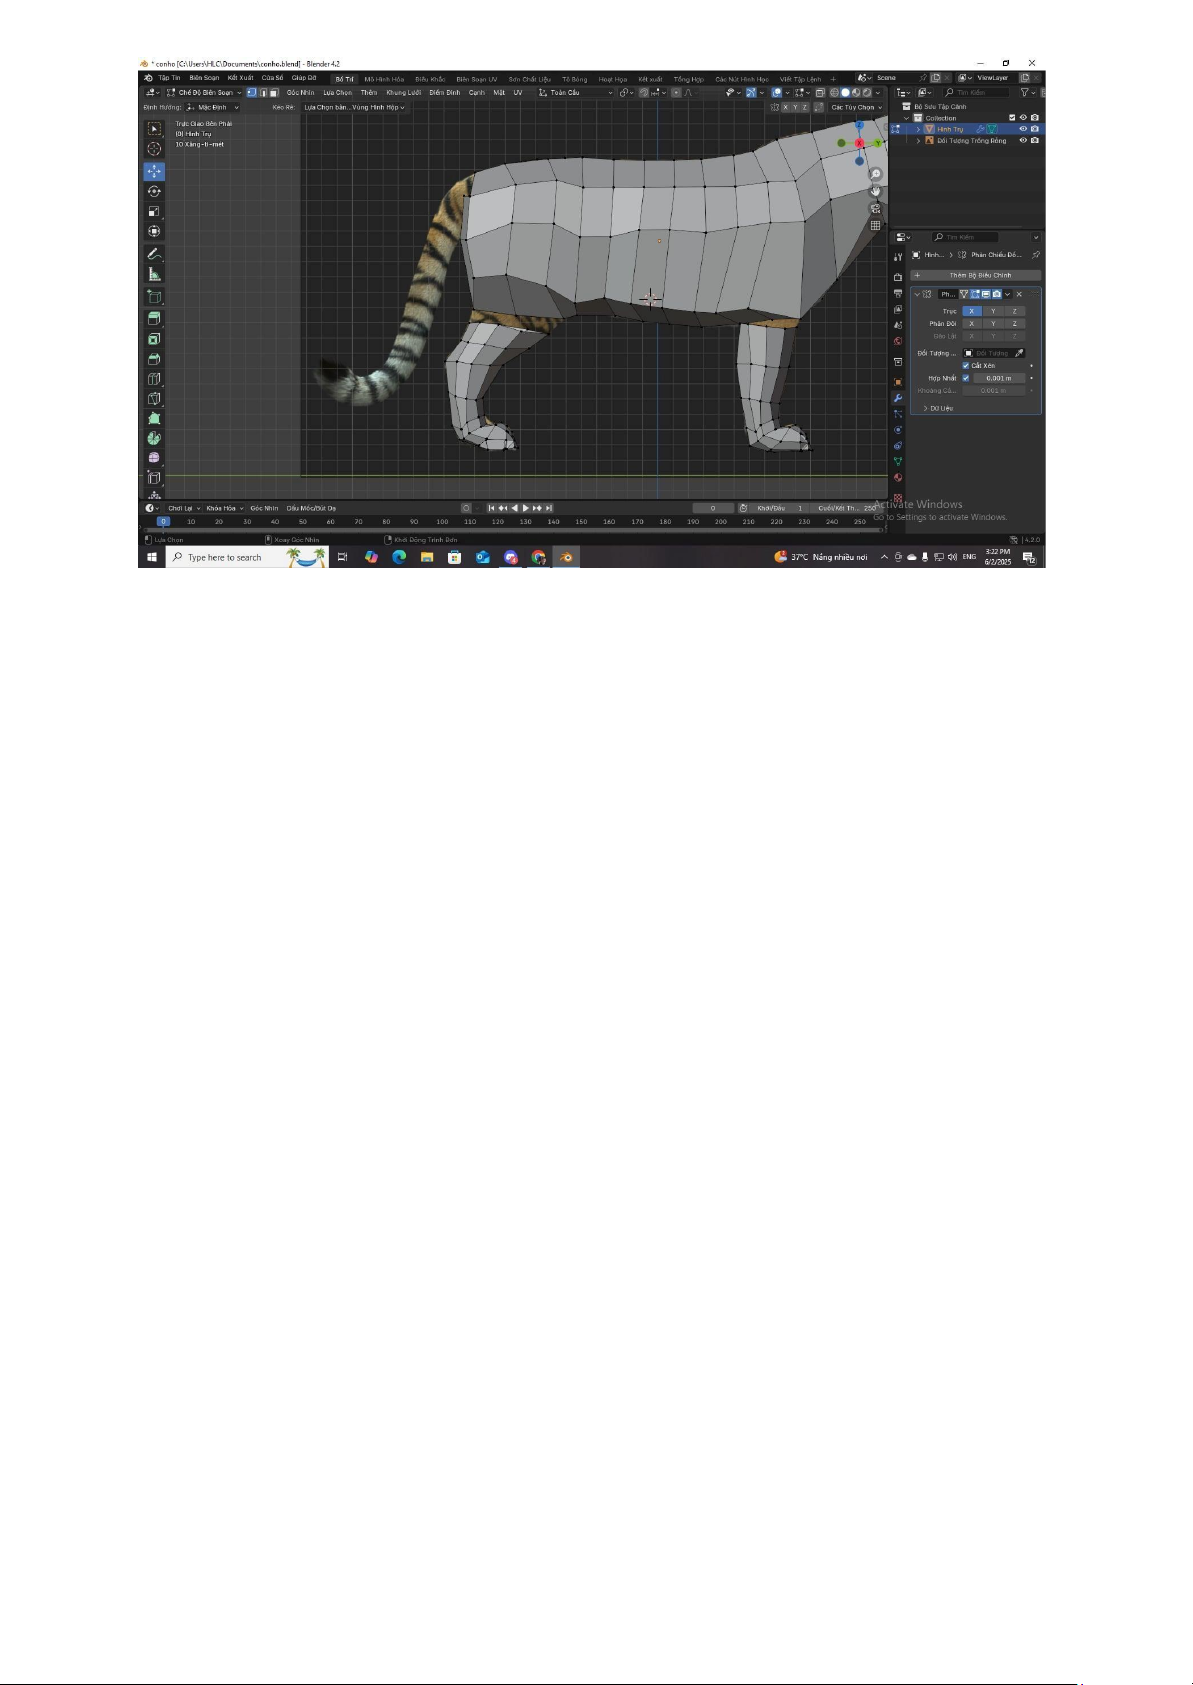Select the Spin tool
The height and width of the screenshot is (1685, 1193).
click(x=154, y=438)
